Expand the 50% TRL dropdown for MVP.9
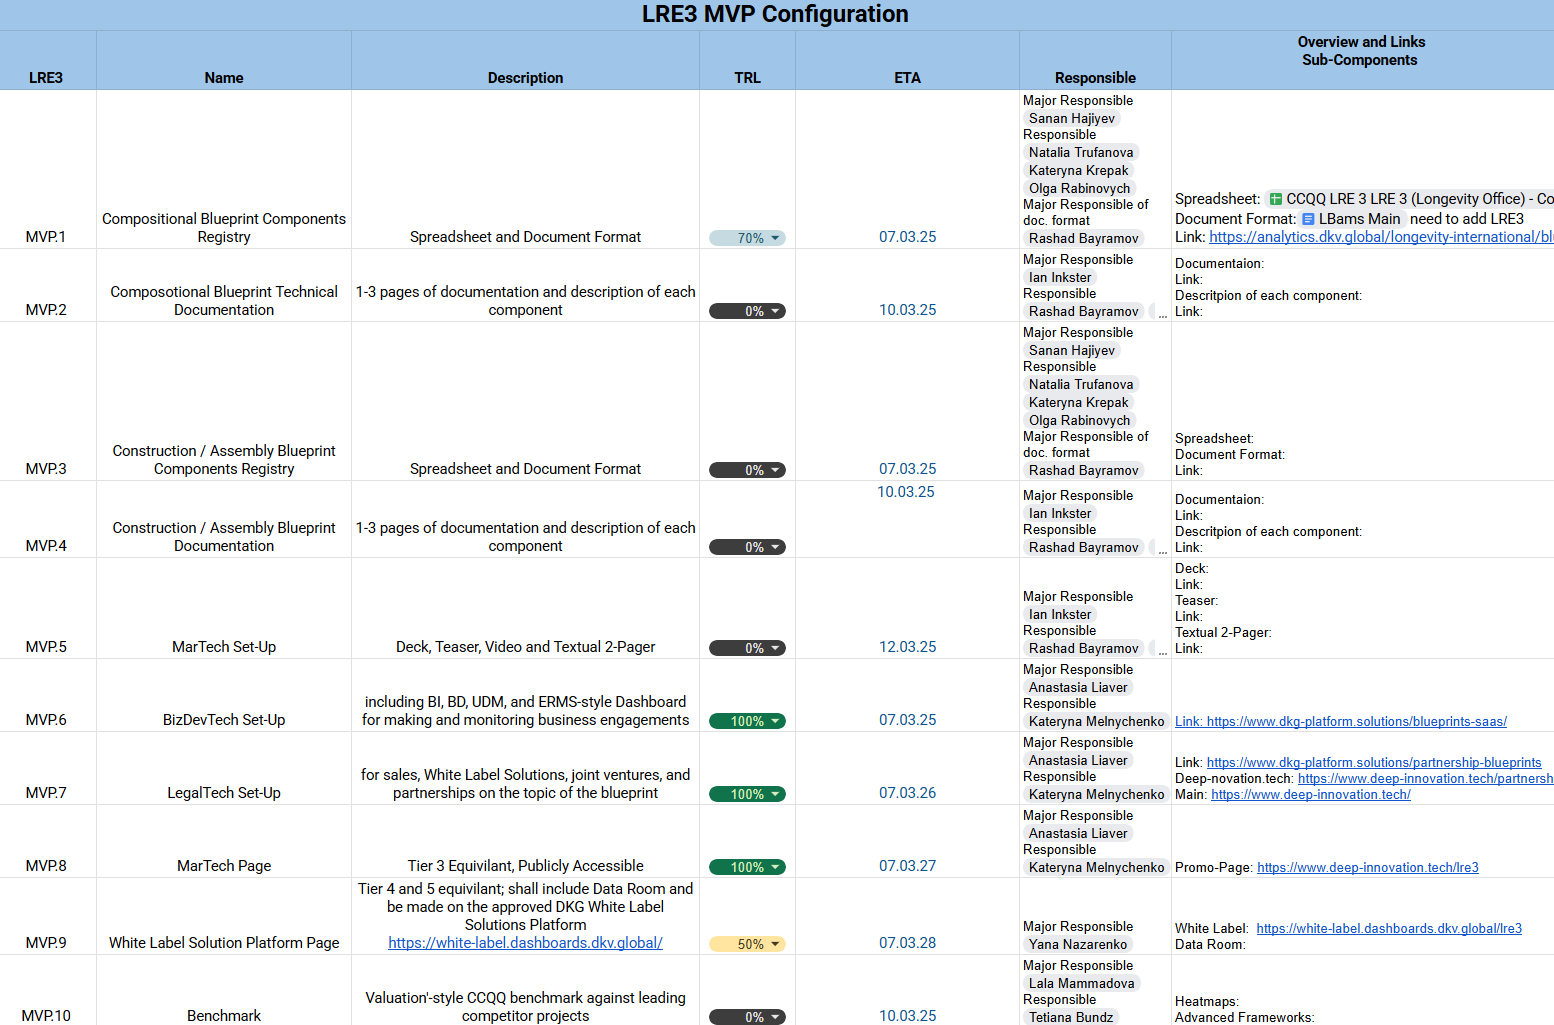The height and width of the screenshot is (1025, 1554). [x=748, y=944]
